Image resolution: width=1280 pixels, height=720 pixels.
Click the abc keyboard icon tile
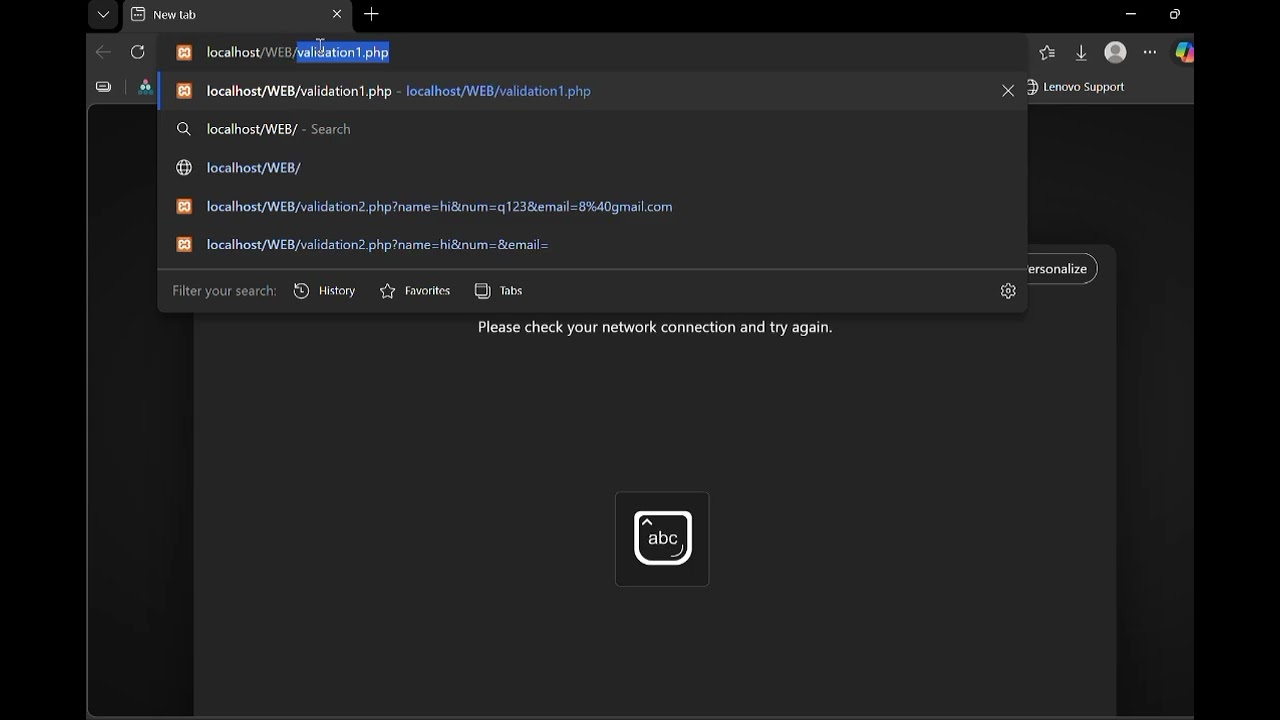pos(662,539)
